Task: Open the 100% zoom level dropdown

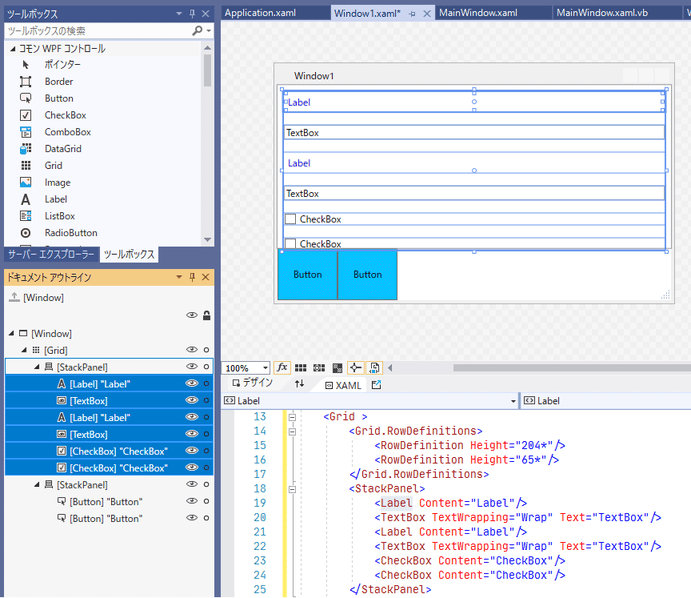Action: [264, 368]
